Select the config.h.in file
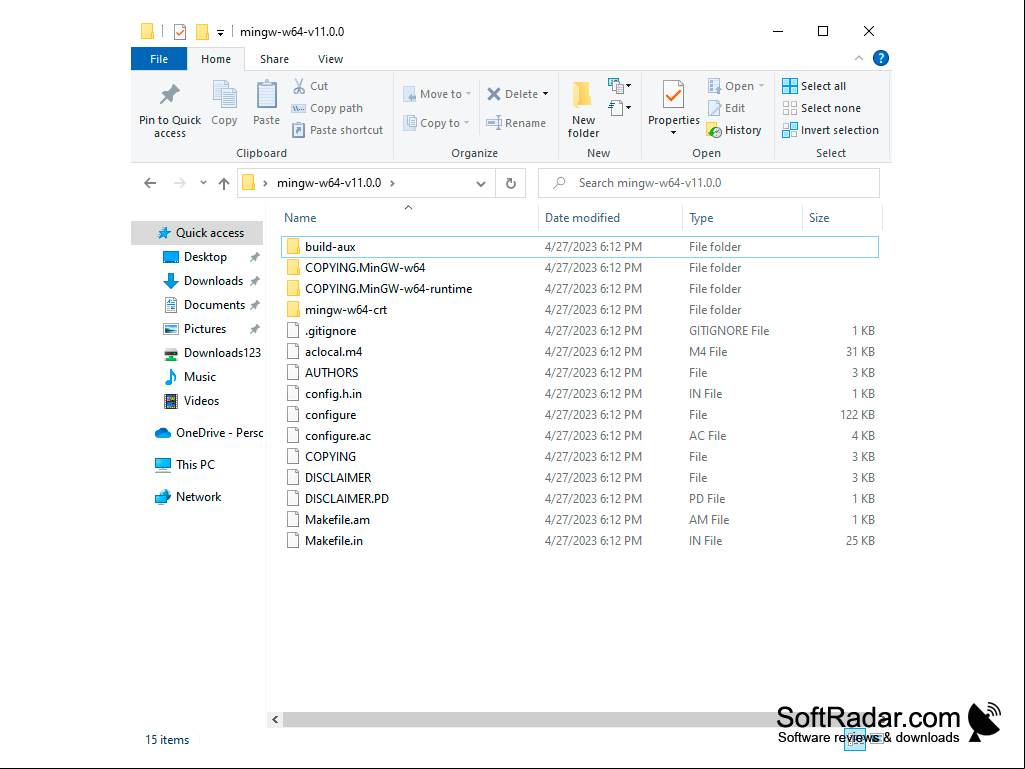This screenshot has width=1025, height=769. (x=579, y=394)
